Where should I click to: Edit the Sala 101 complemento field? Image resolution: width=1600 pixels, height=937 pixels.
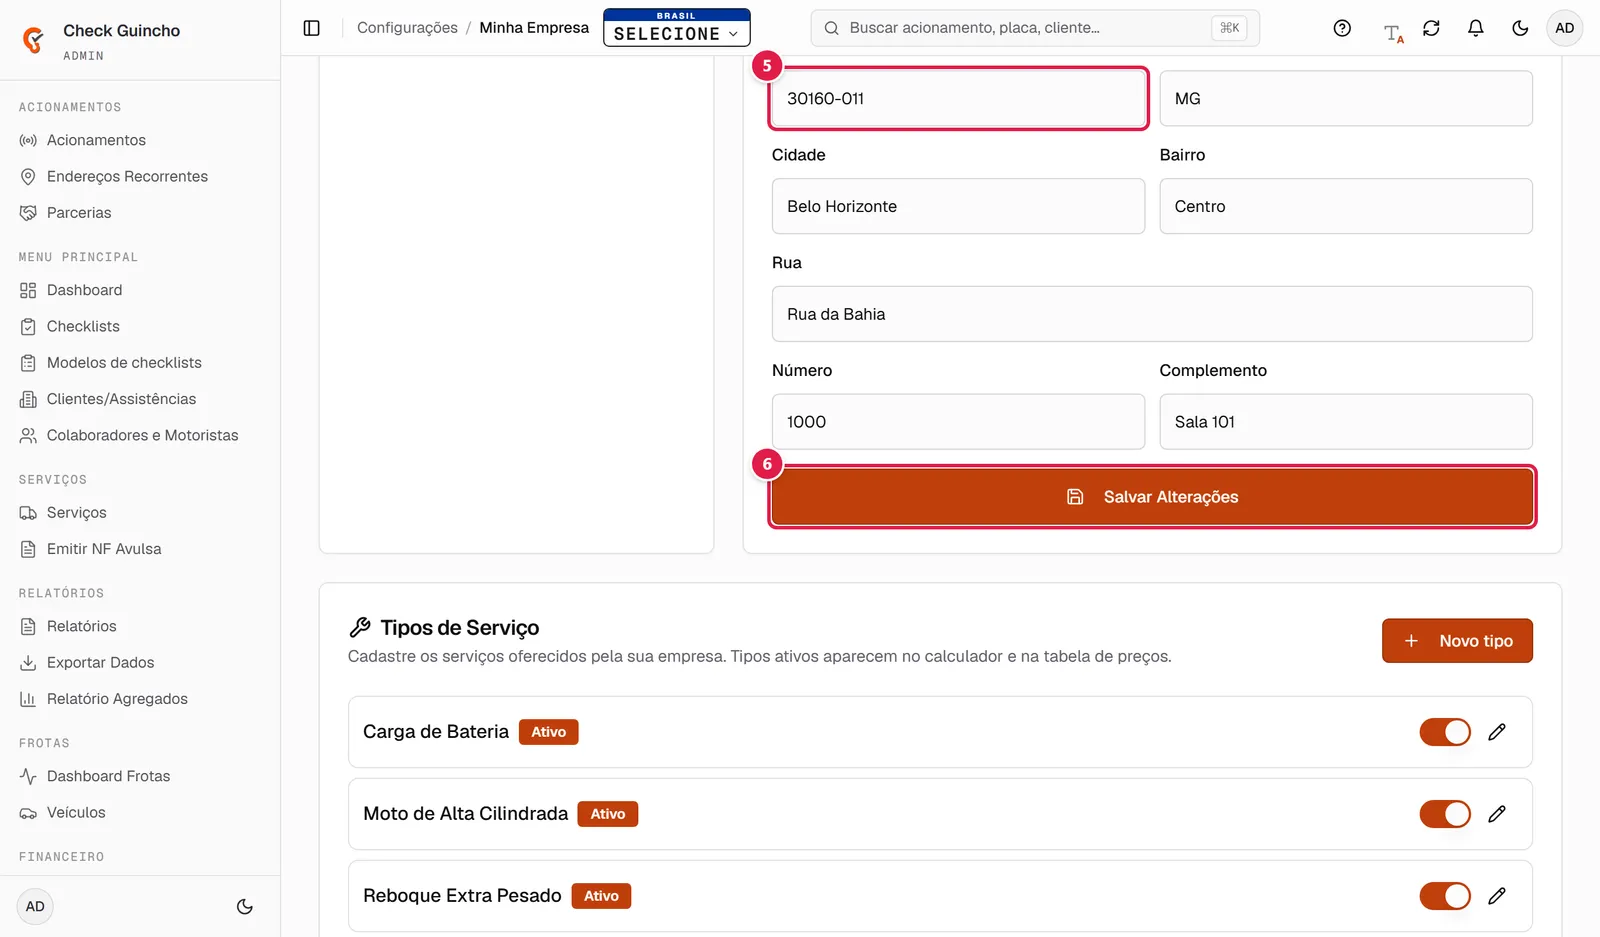point(1346,422)
